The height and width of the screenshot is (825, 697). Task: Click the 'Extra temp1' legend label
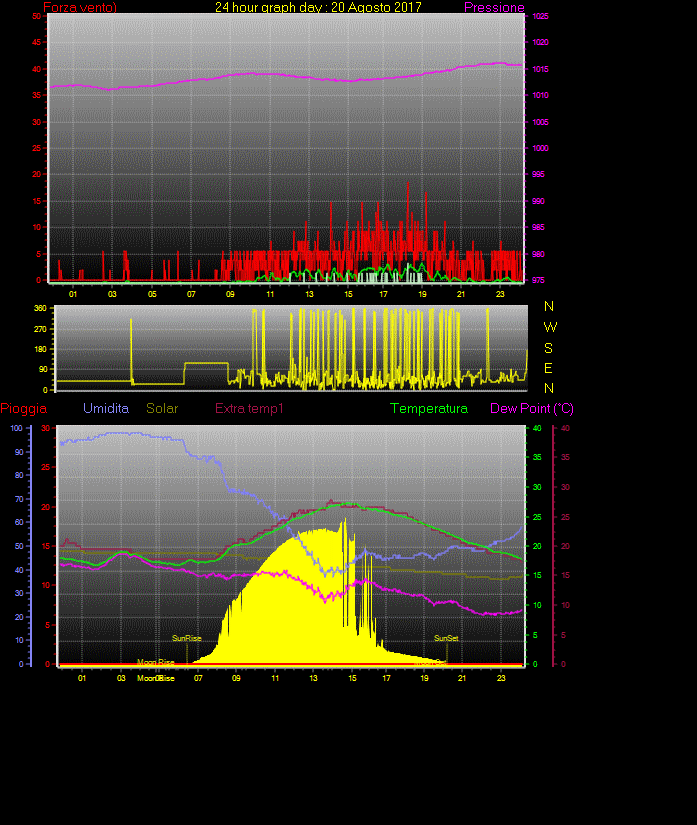coord(249,408)
